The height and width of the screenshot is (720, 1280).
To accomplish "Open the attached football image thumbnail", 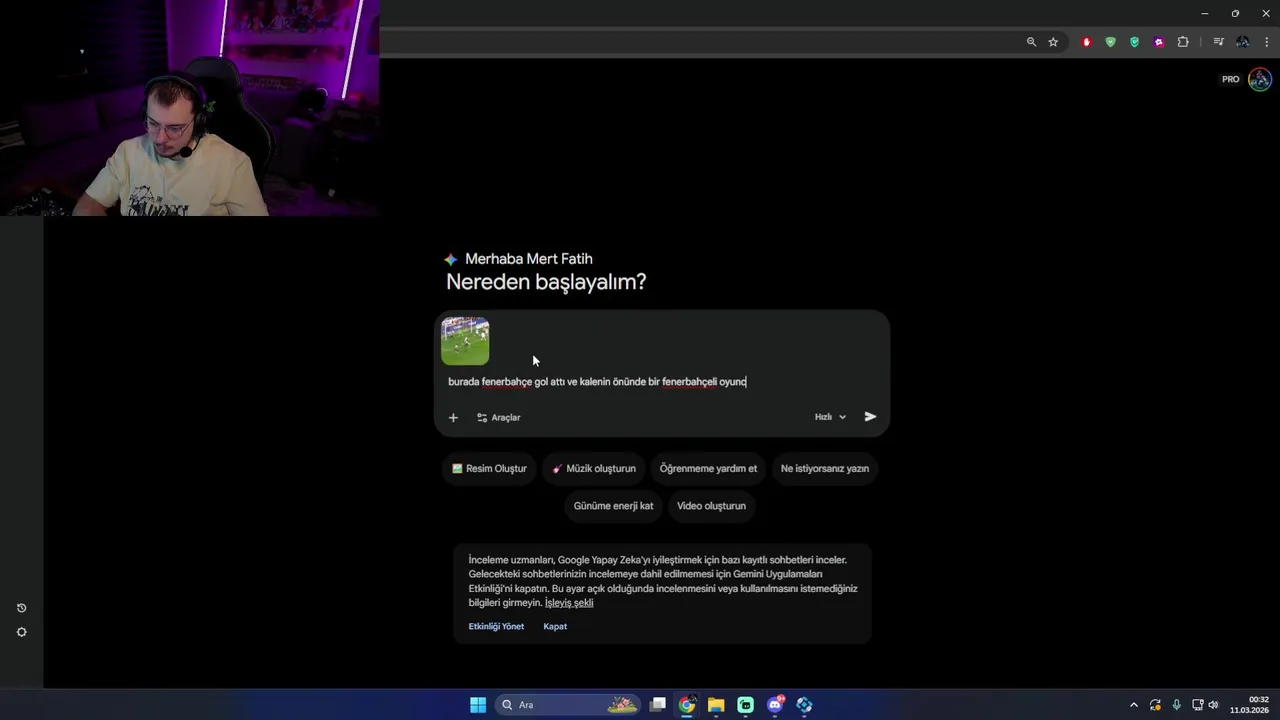I will [465, 341].
